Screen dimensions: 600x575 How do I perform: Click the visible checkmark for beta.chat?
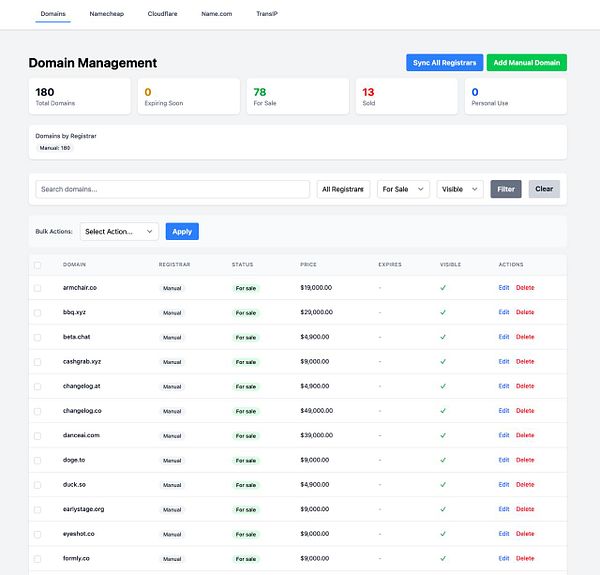pos(443,337)
